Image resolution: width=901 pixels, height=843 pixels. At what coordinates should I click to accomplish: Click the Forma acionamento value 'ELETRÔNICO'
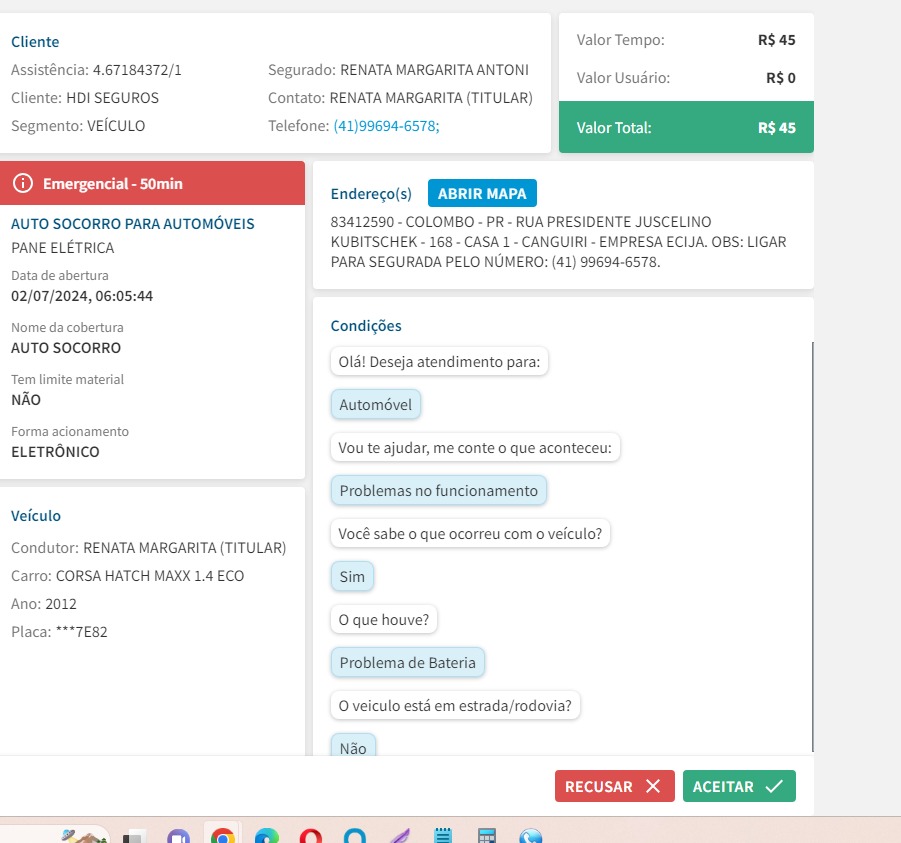pos(55,452)
